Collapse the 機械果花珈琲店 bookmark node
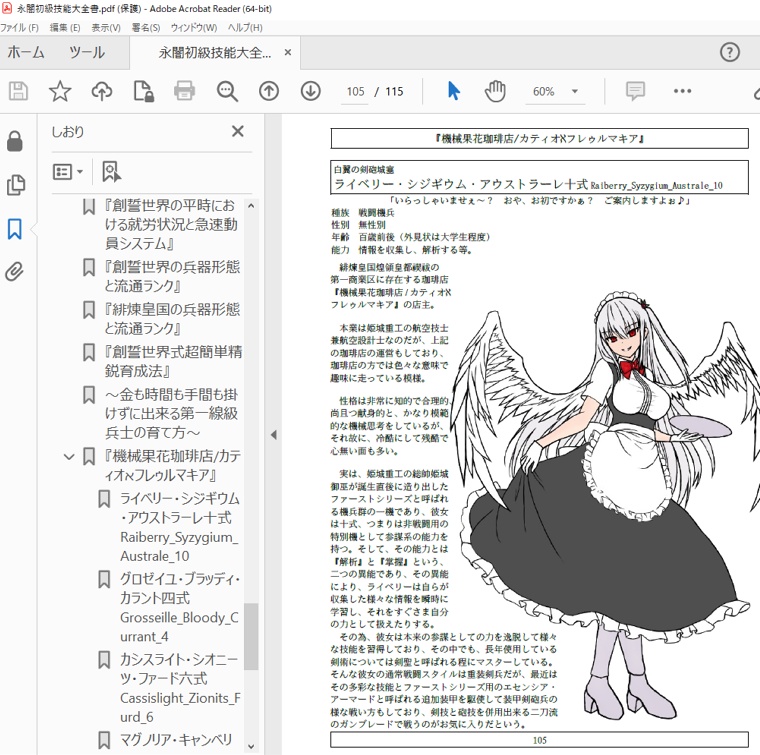 pos(69,456)
